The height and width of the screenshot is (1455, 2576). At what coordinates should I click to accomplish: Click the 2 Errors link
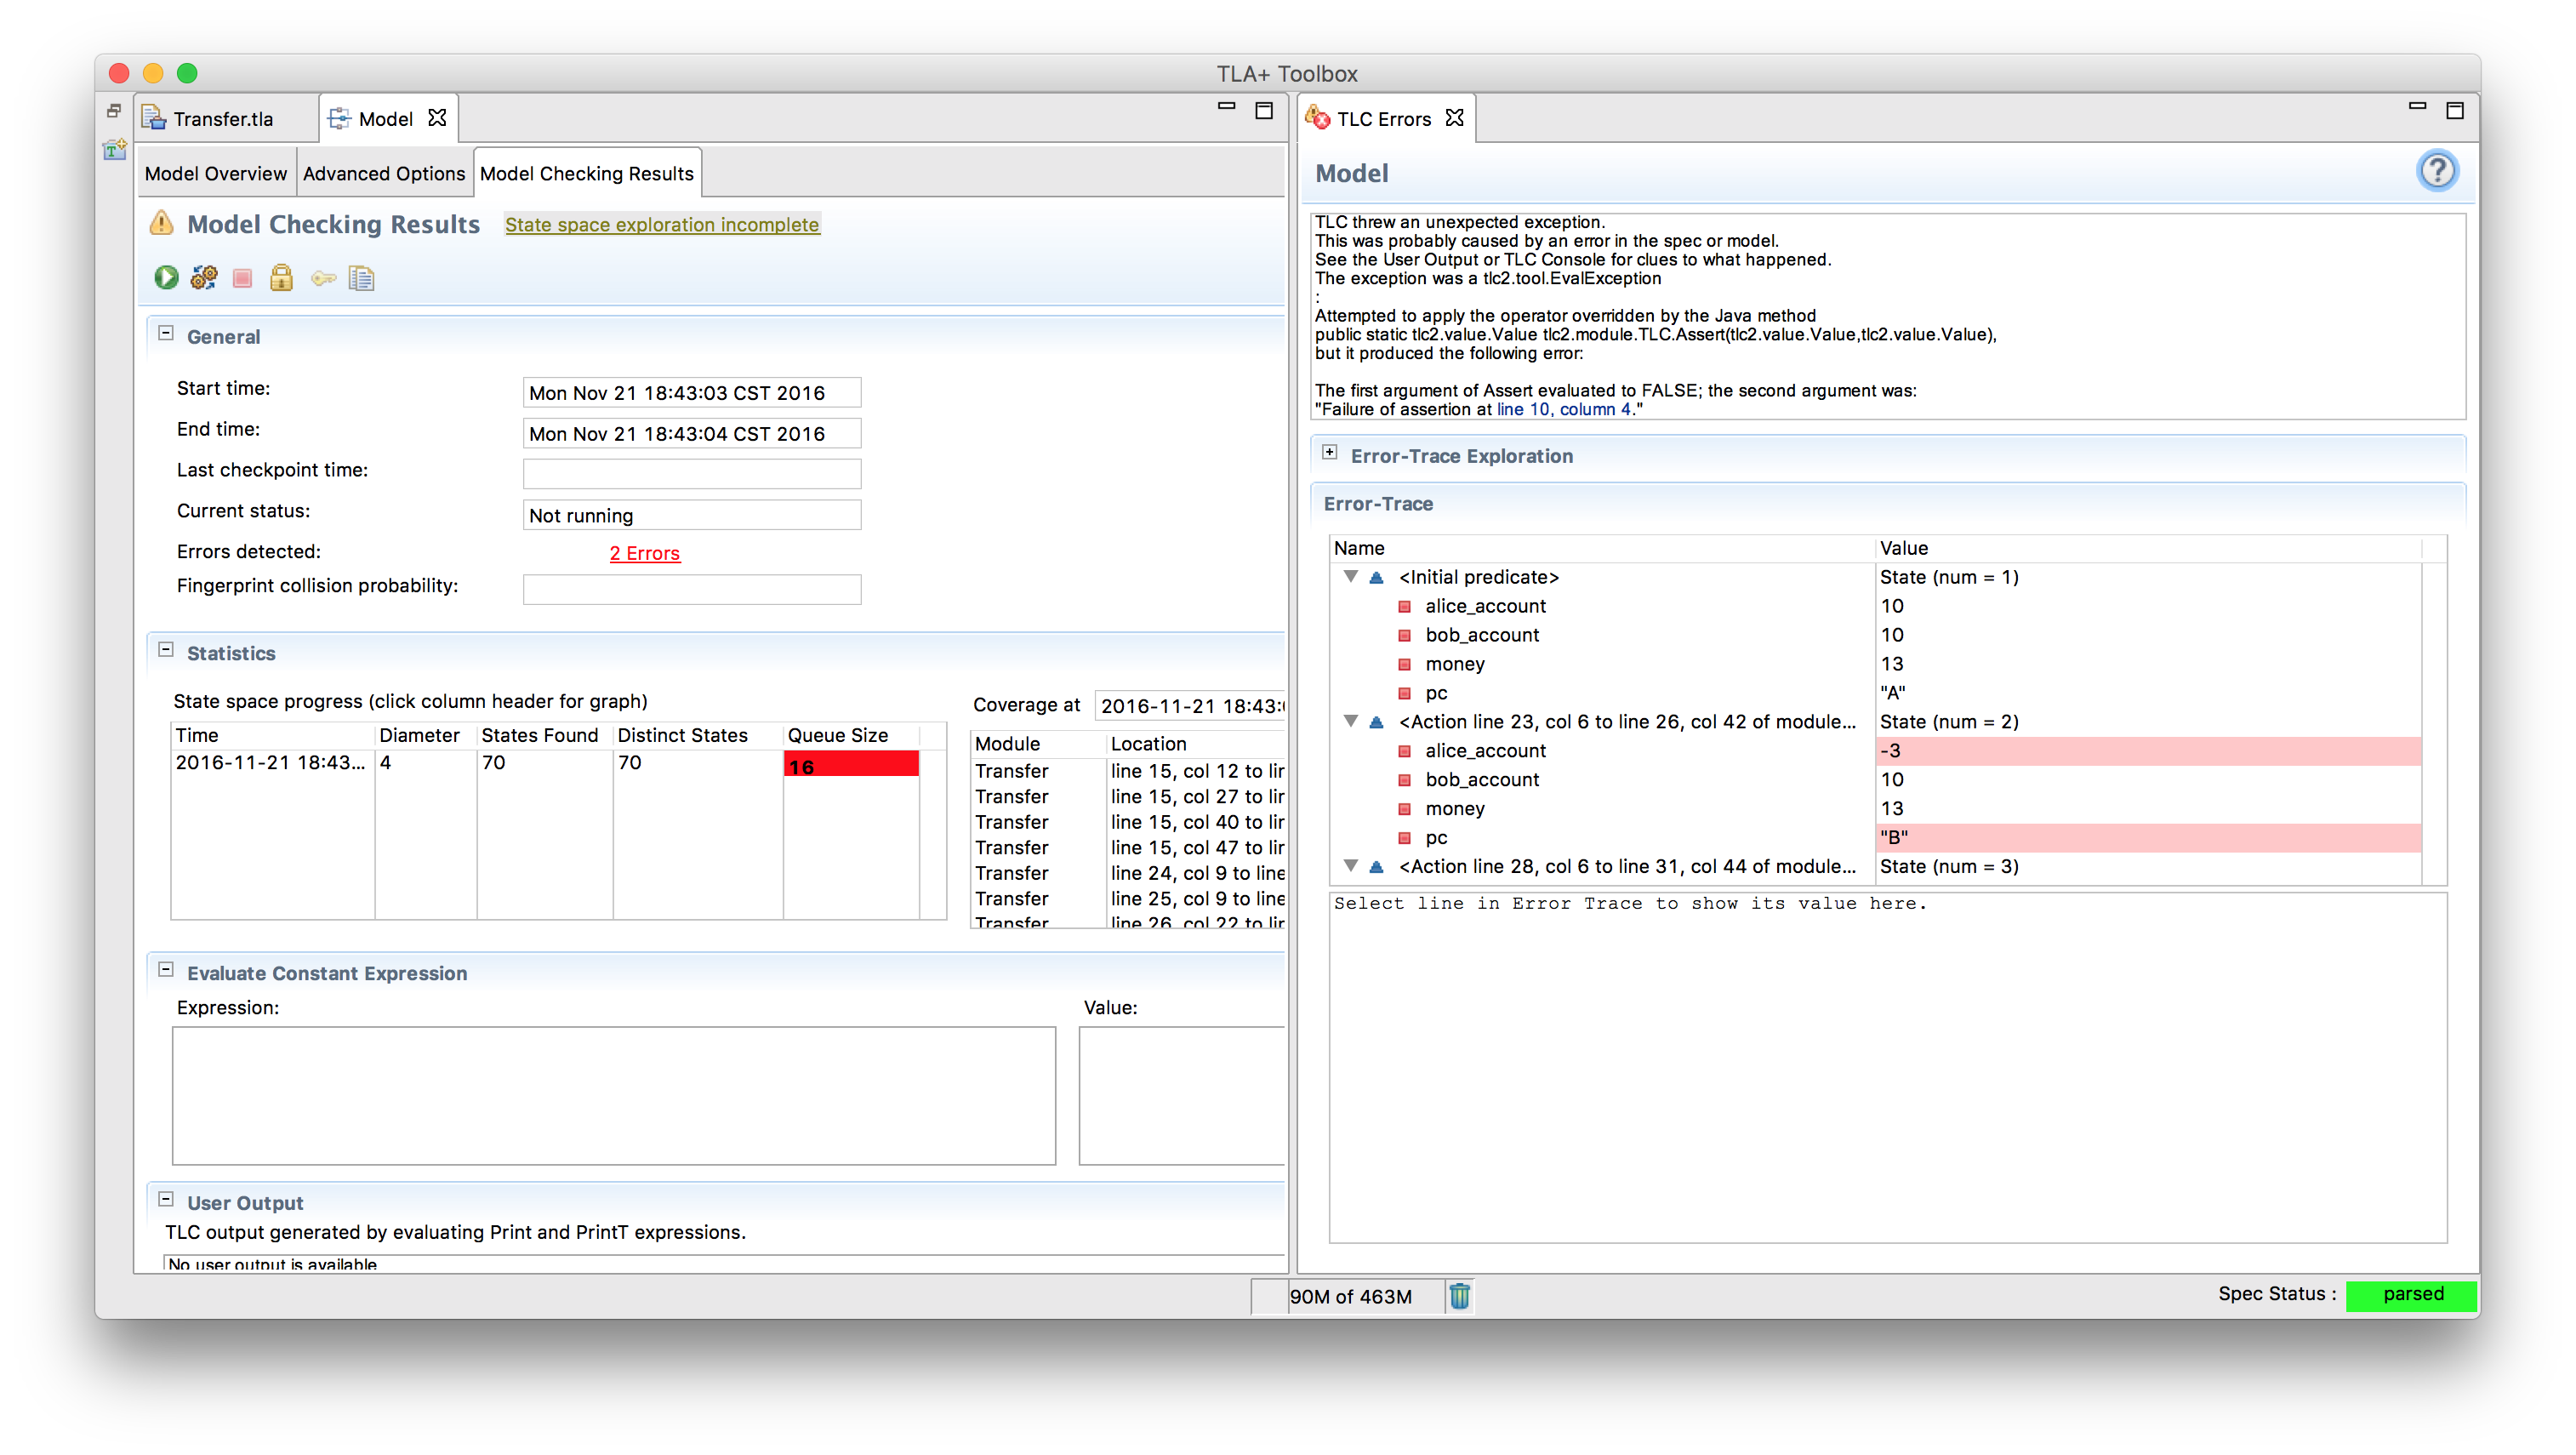point(644,553)
